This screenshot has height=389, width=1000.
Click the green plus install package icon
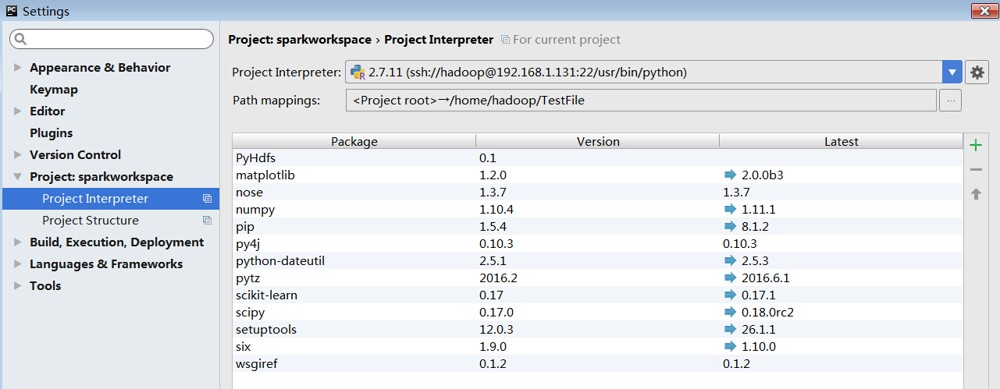click(x=975, y=145)
